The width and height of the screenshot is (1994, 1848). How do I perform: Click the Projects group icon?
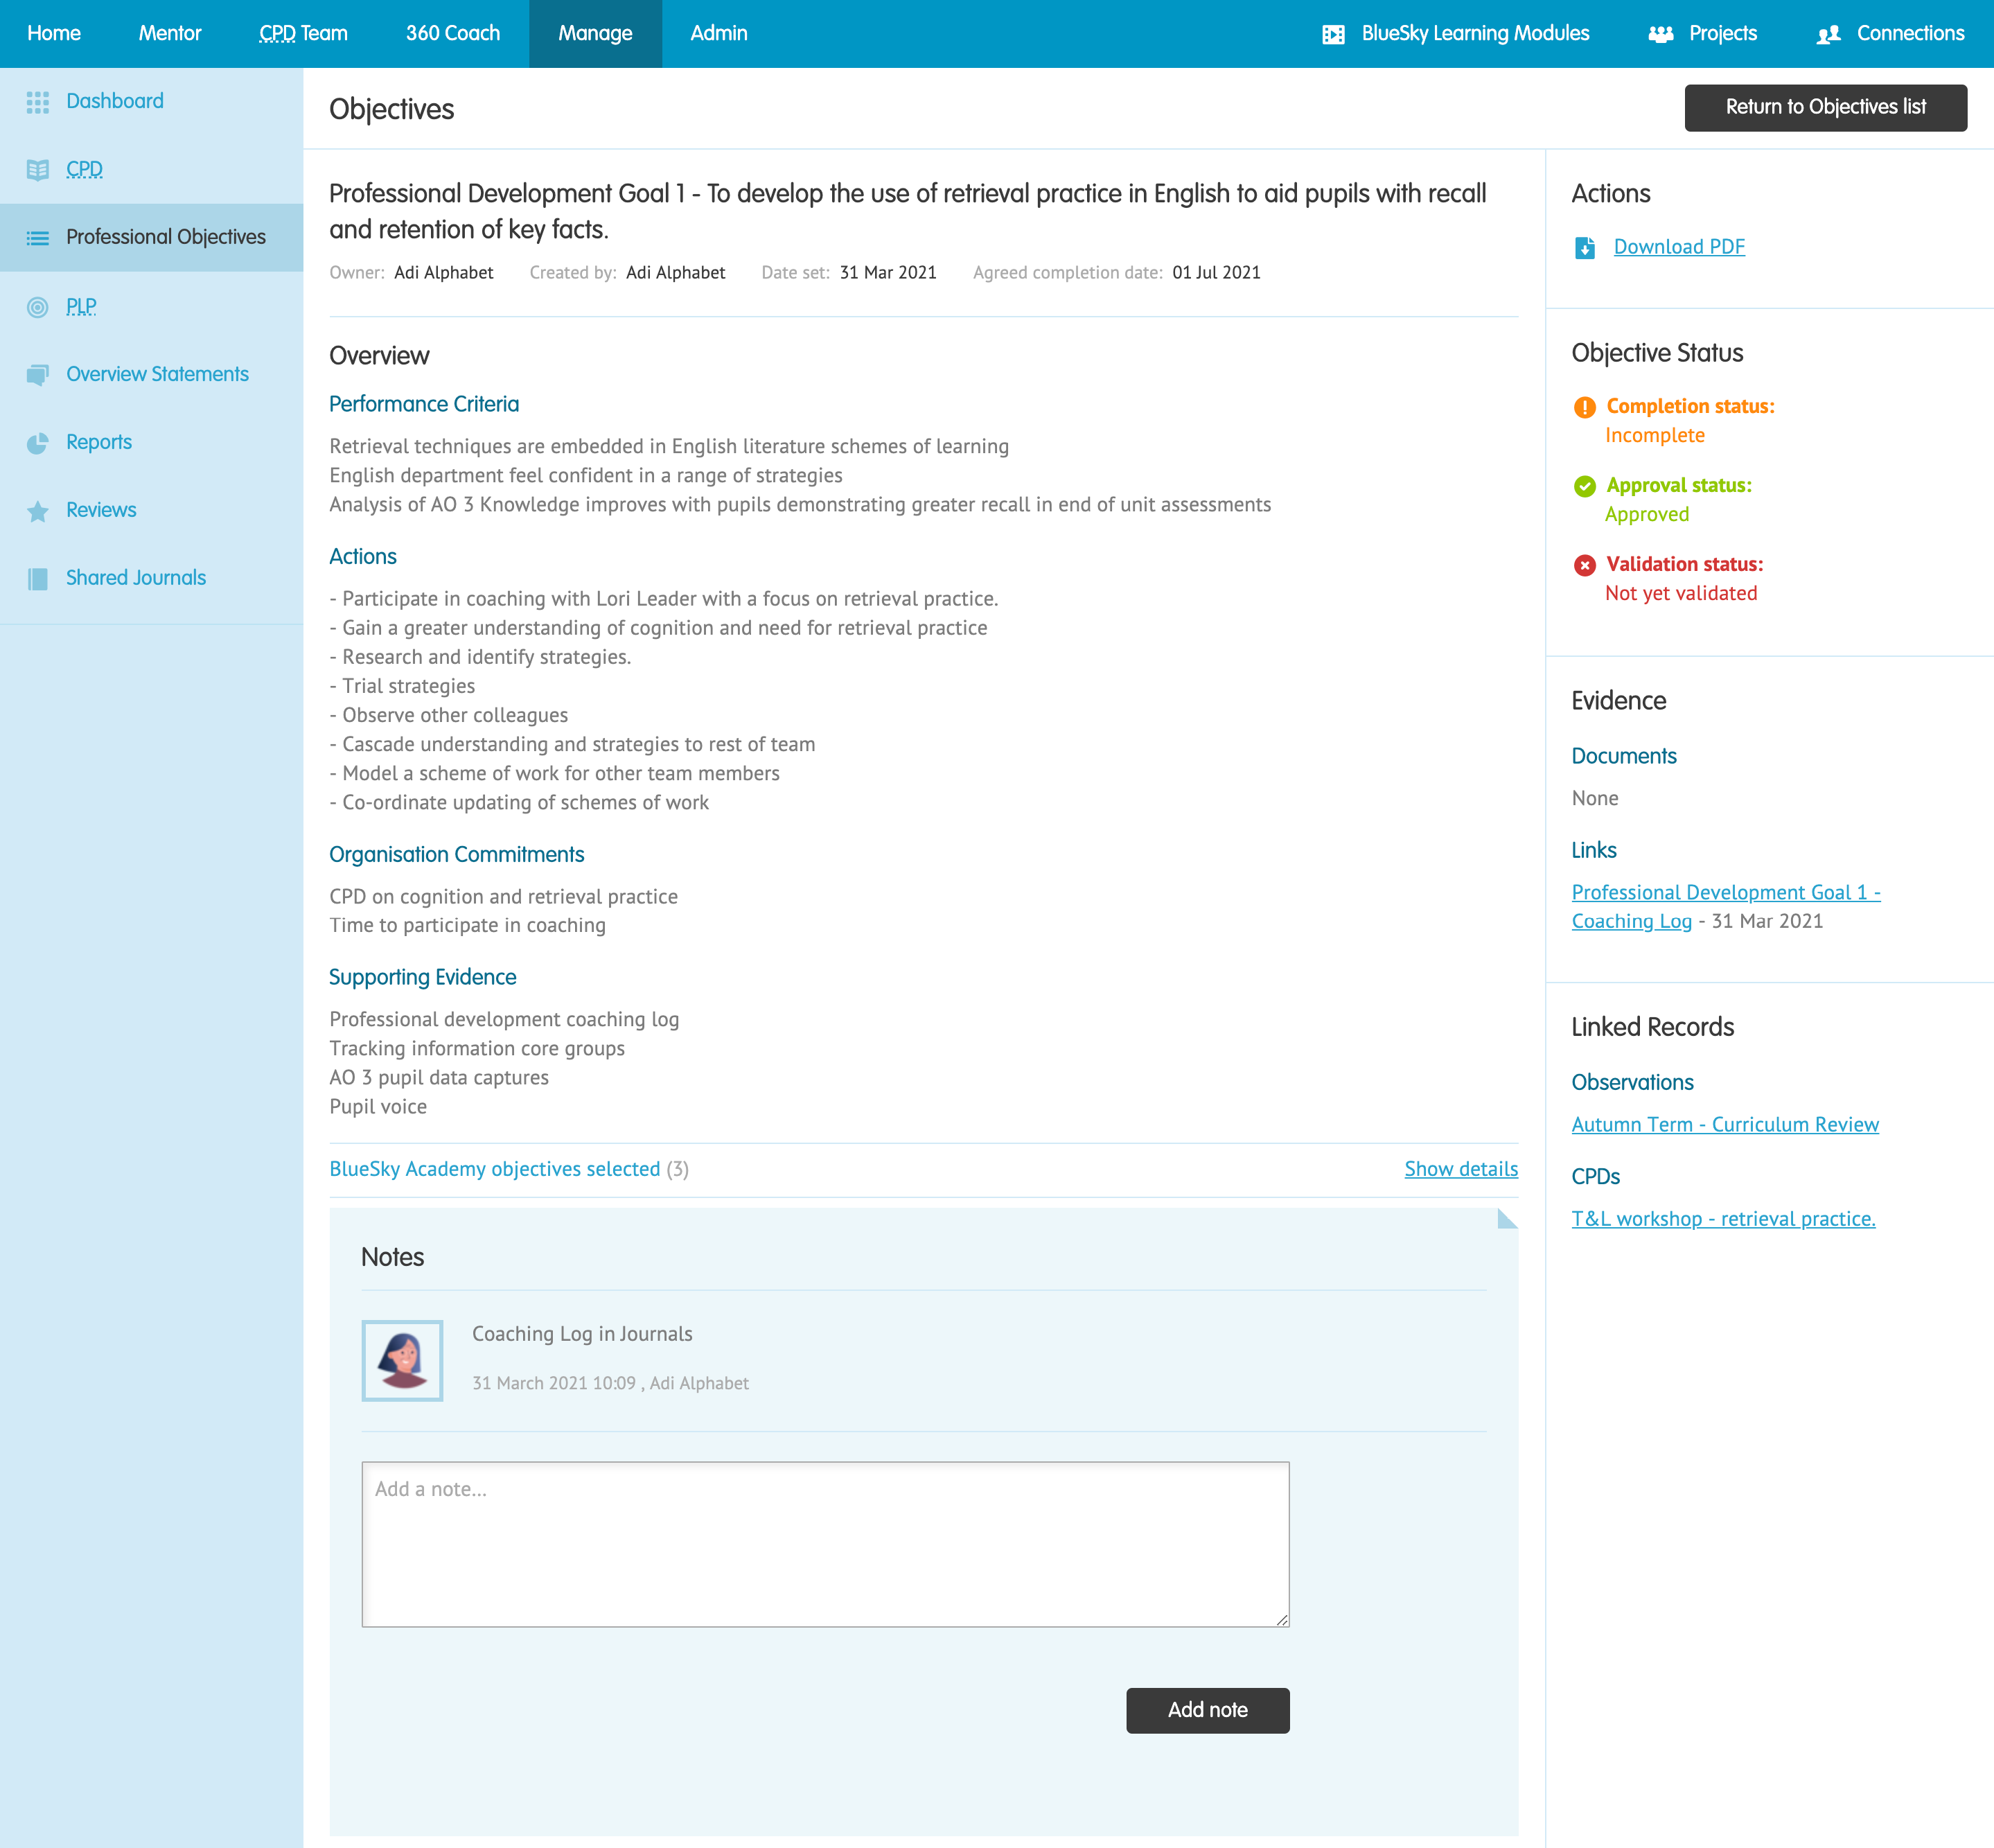(x=1661, y=34)
